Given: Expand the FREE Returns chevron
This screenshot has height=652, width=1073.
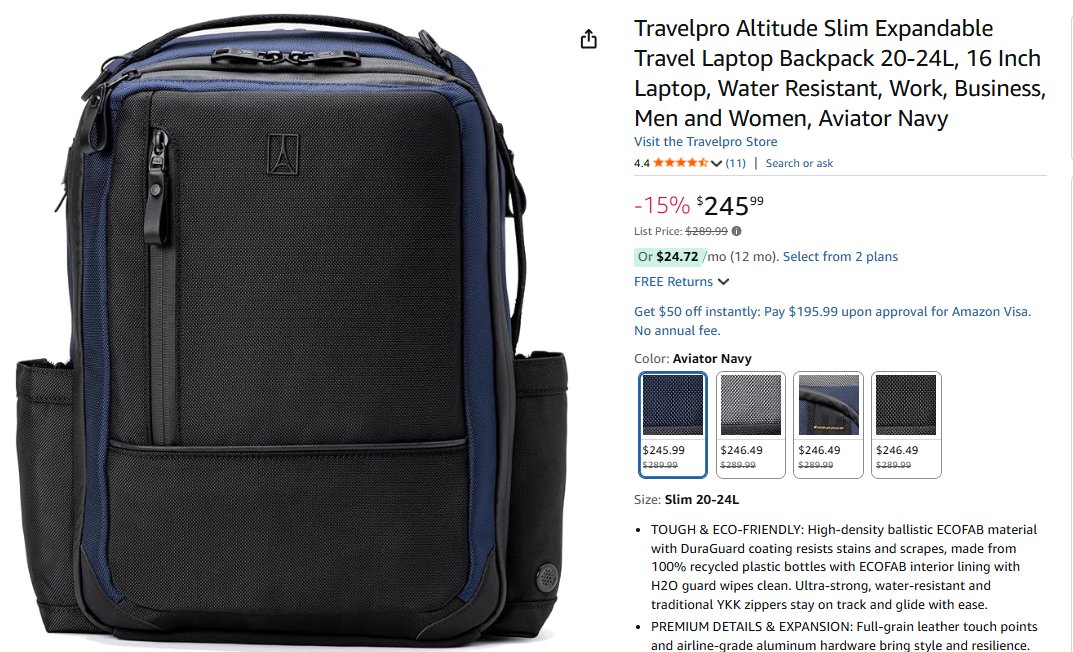Looking at the screenshot, I should [724, 282].
